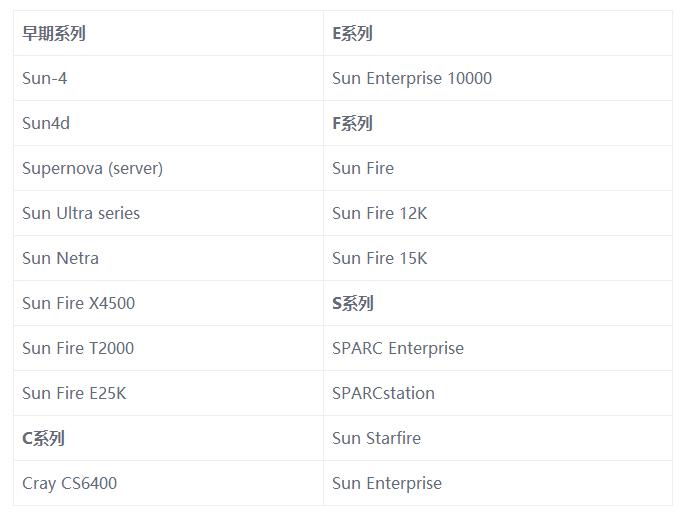Click the Cray CS6400 entry
Screen dimensions: 683x516
click(69, 483)
